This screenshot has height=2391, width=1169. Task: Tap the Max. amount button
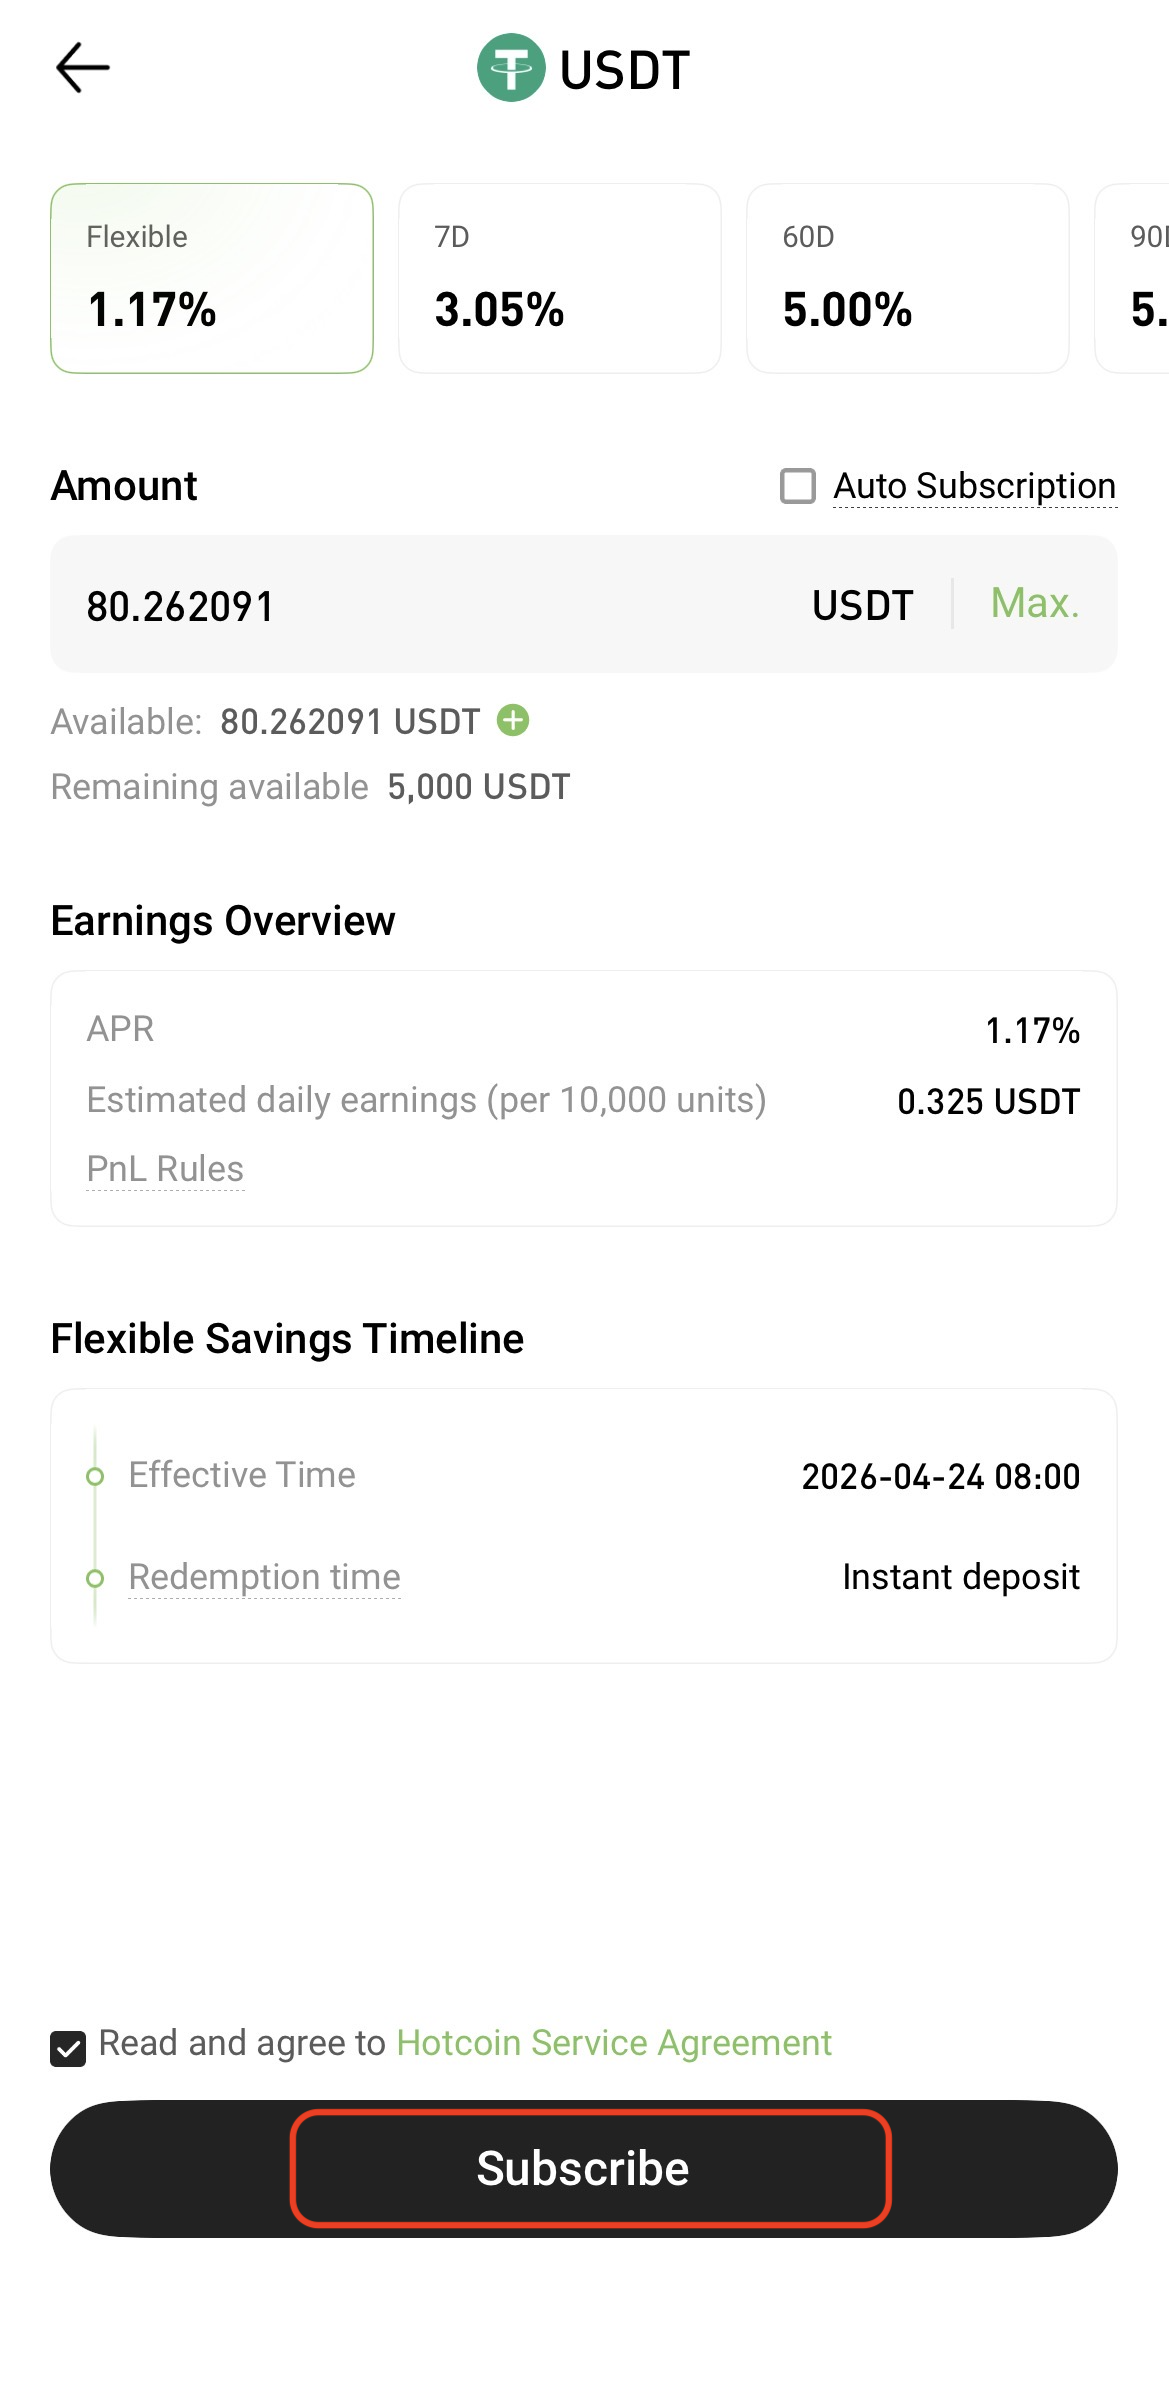click(1035, 603)
